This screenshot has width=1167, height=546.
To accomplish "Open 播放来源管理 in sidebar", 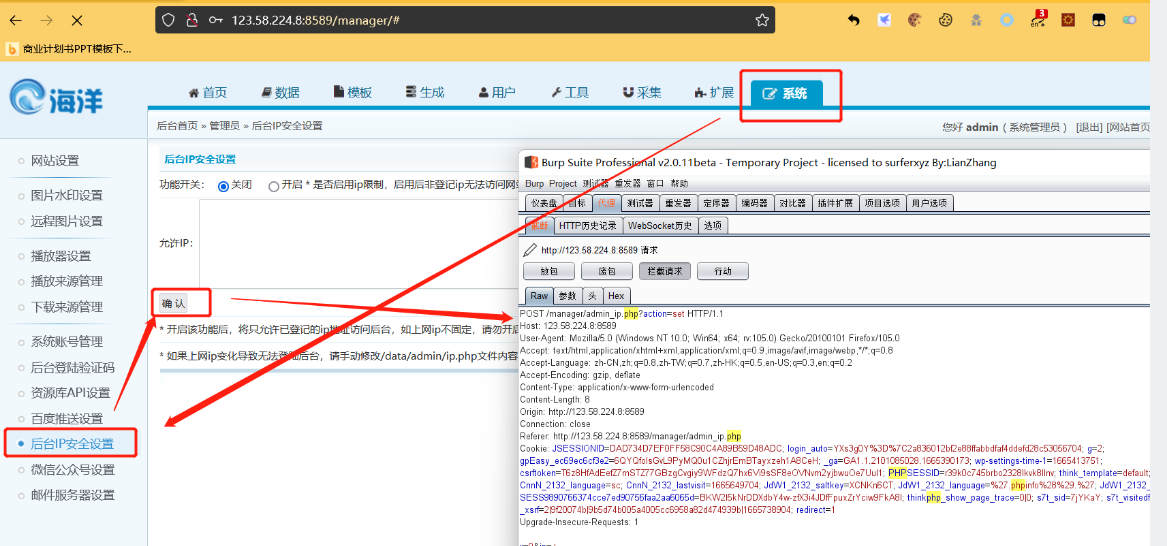I will point(66,281).
